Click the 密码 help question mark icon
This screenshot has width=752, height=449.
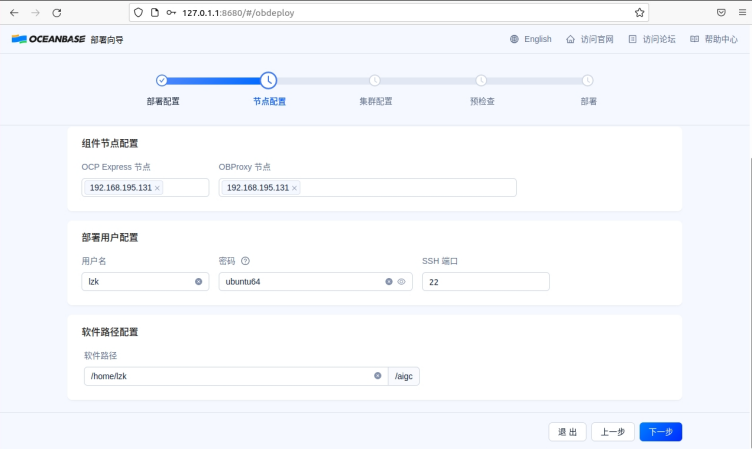pyautogui.click(x=246, y=261)
